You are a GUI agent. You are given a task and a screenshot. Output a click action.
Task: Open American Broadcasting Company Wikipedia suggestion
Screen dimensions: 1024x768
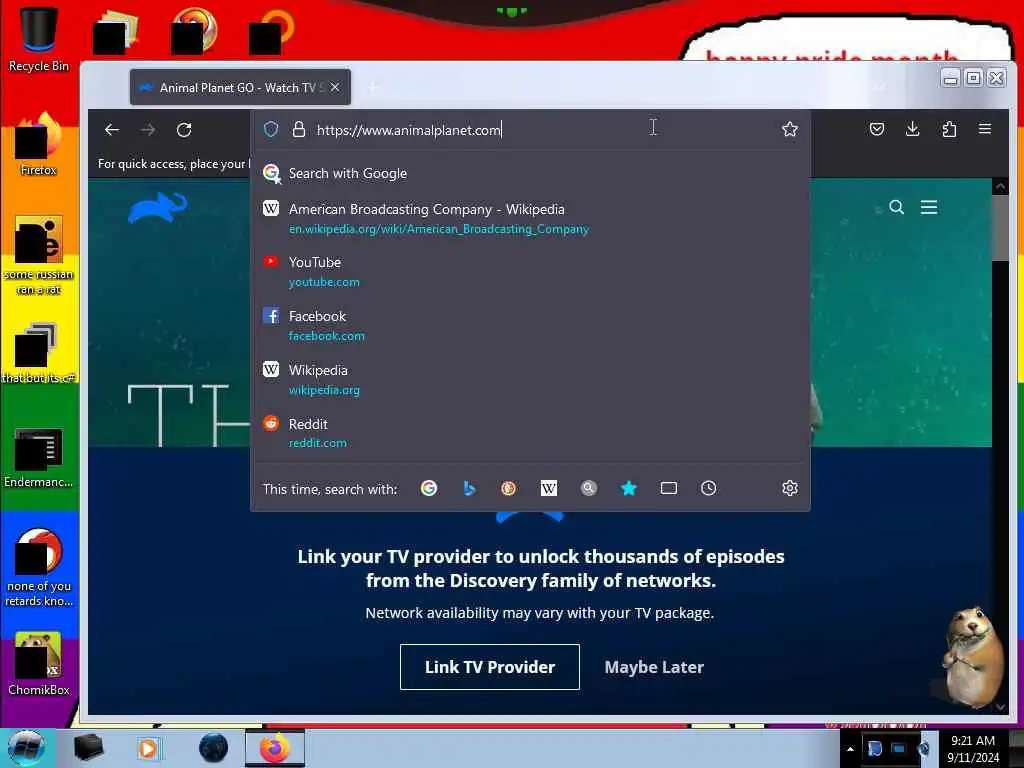pos(530,219)
